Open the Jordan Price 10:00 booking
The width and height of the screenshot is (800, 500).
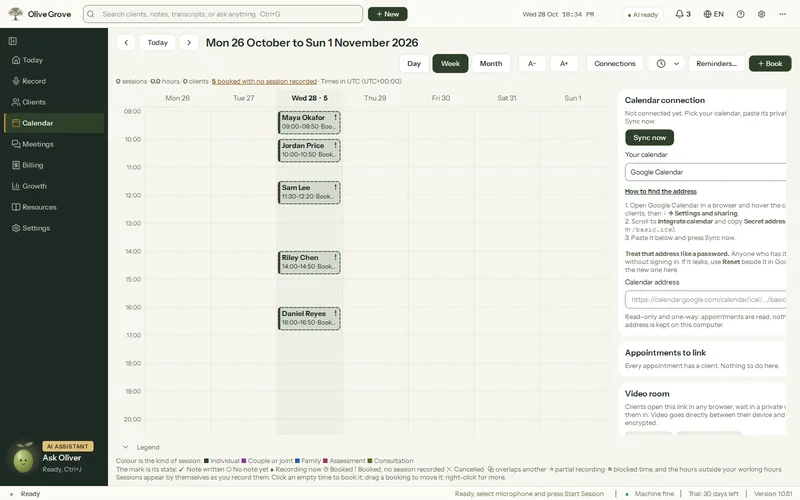(x=309, y=151)
